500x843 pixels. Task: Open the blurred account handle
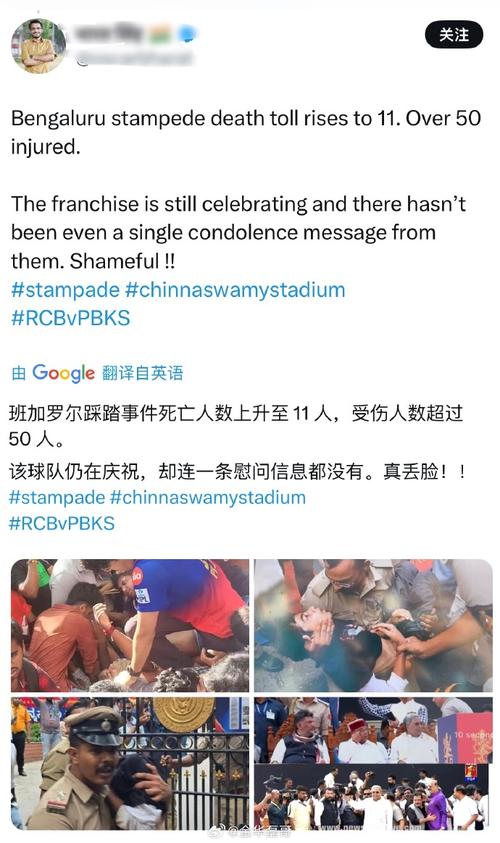134,58
